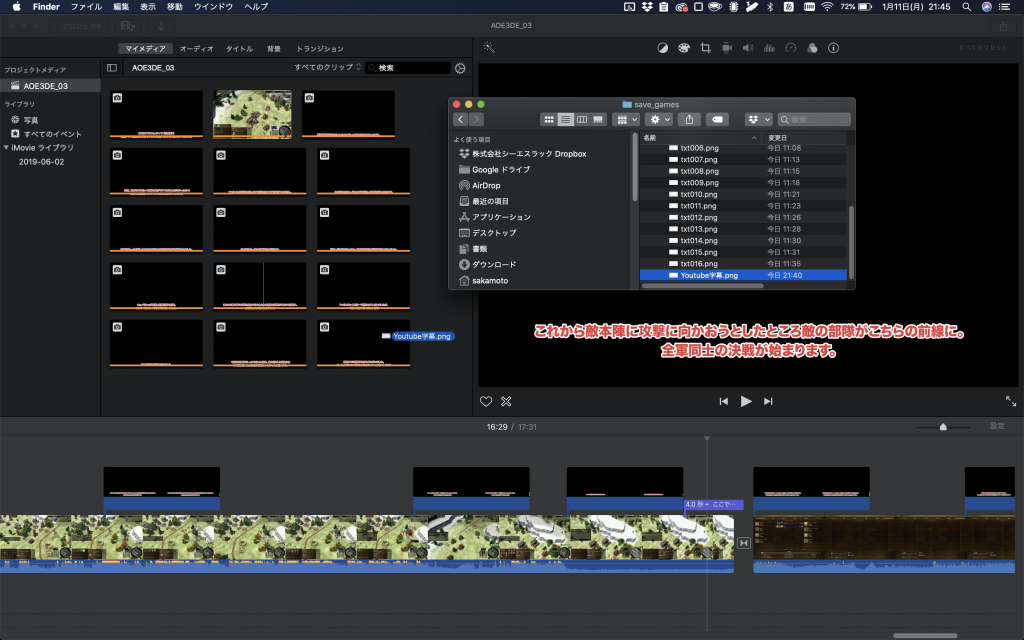Open Siri from the menu bar

tap(987, 7)
